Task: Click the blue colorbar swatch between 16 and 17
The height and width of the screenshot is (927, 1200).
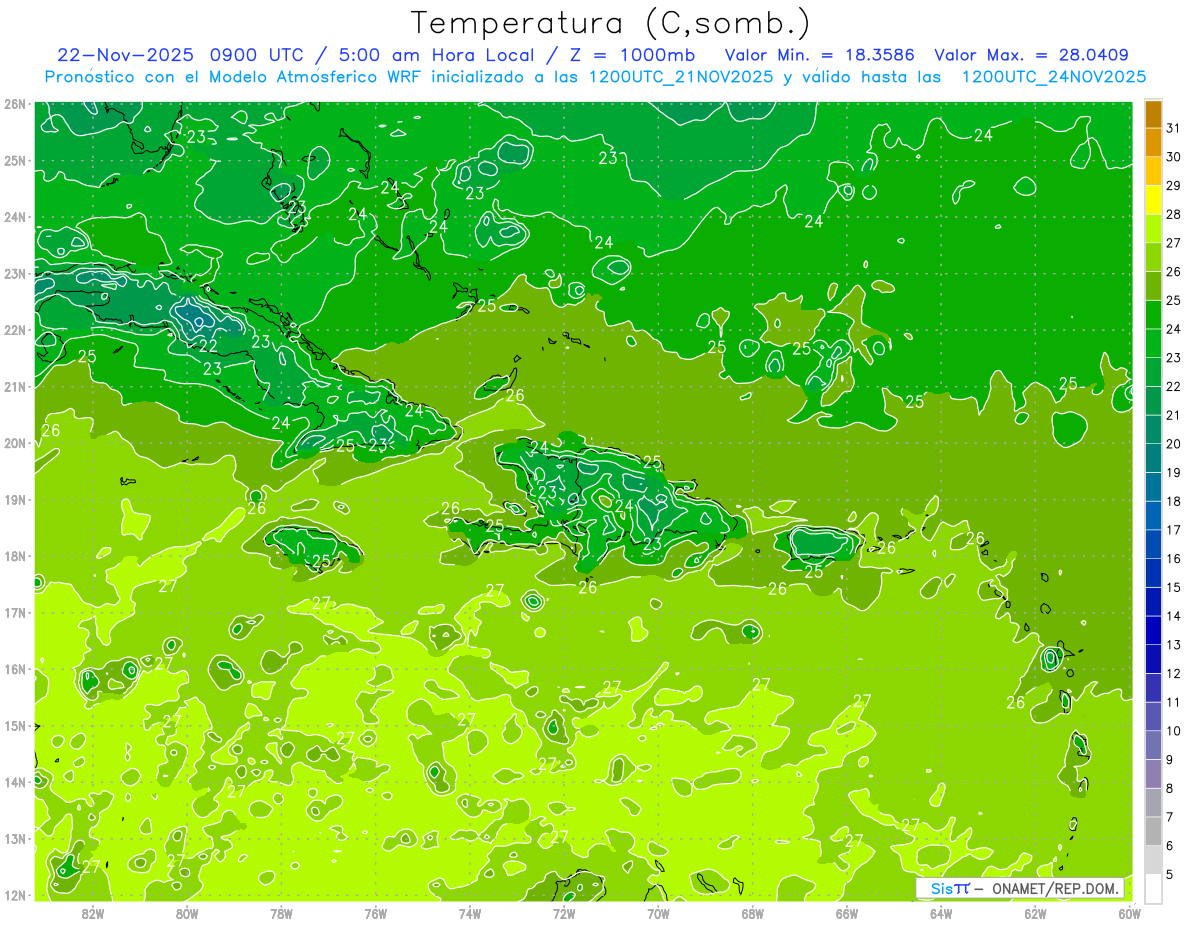Action: [1153, 545]
